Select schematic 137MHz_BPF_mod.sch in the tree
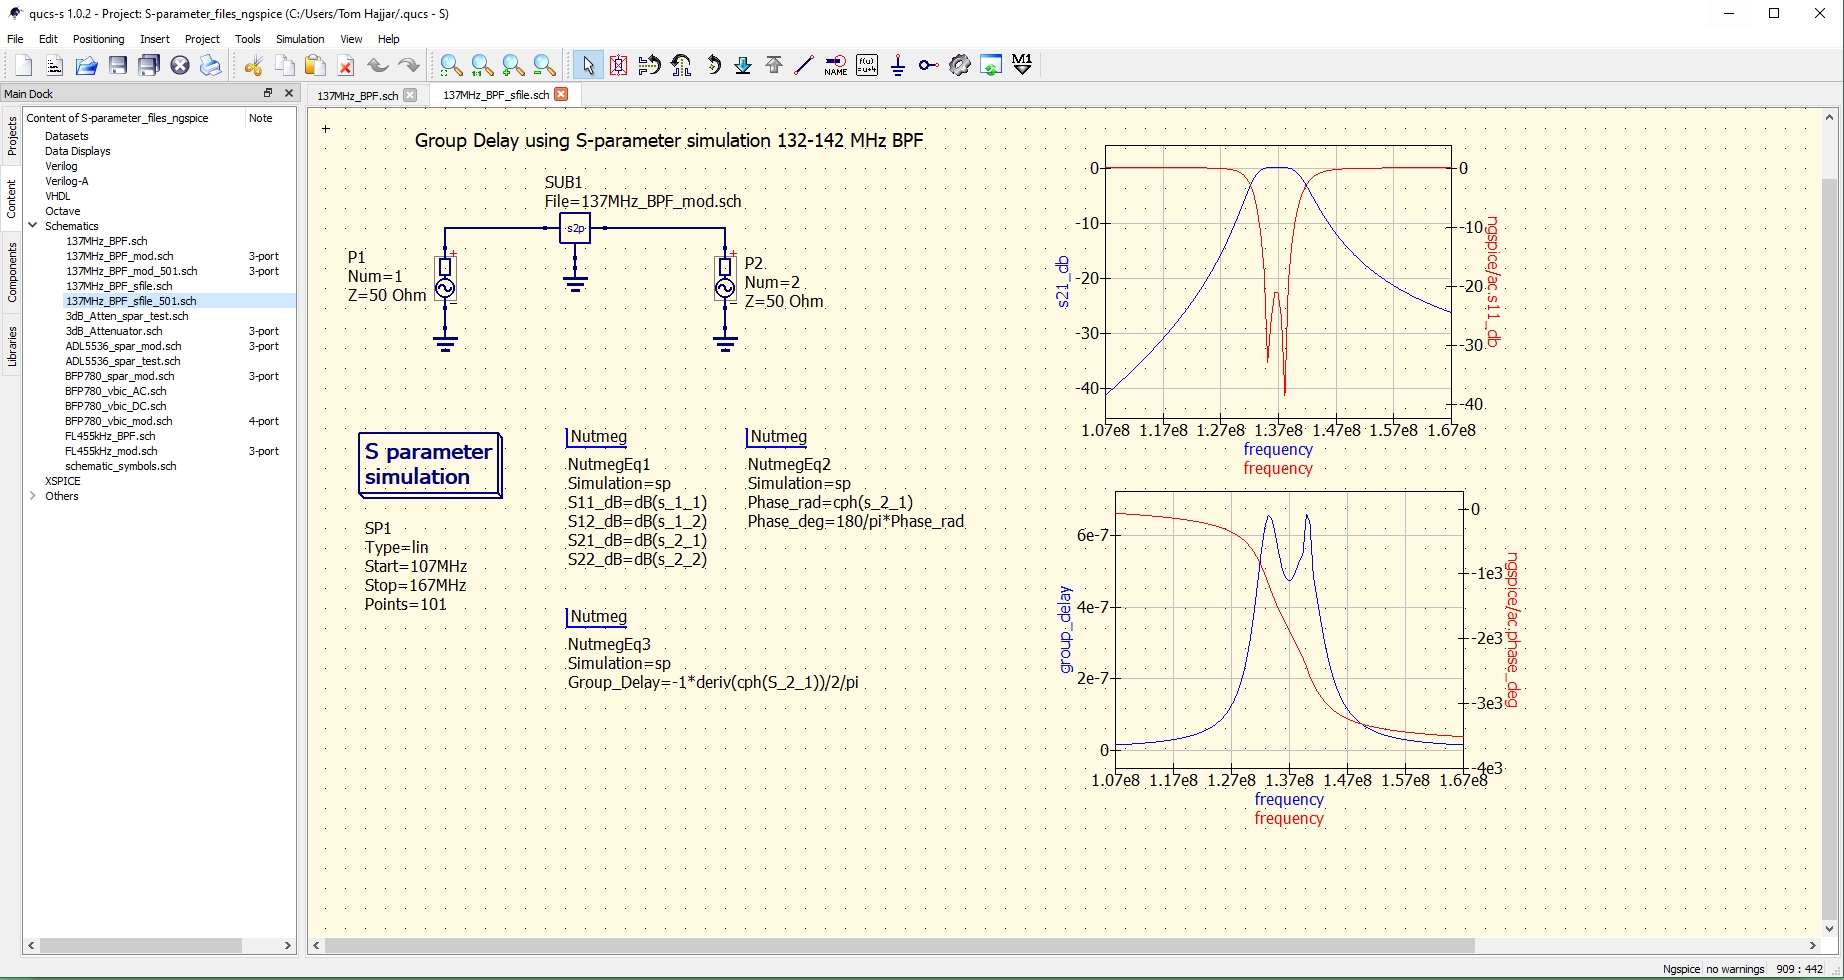 click(119, 256)
